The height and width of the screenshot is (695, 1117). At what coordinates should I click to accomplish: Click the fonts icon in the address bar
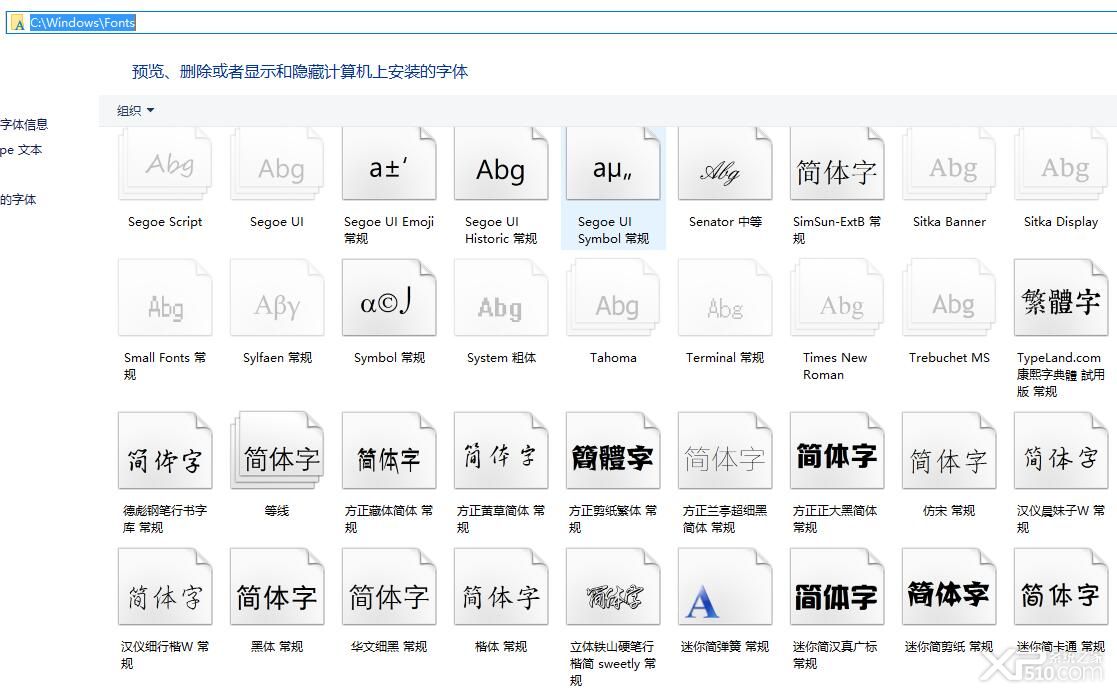pos(17,22)
